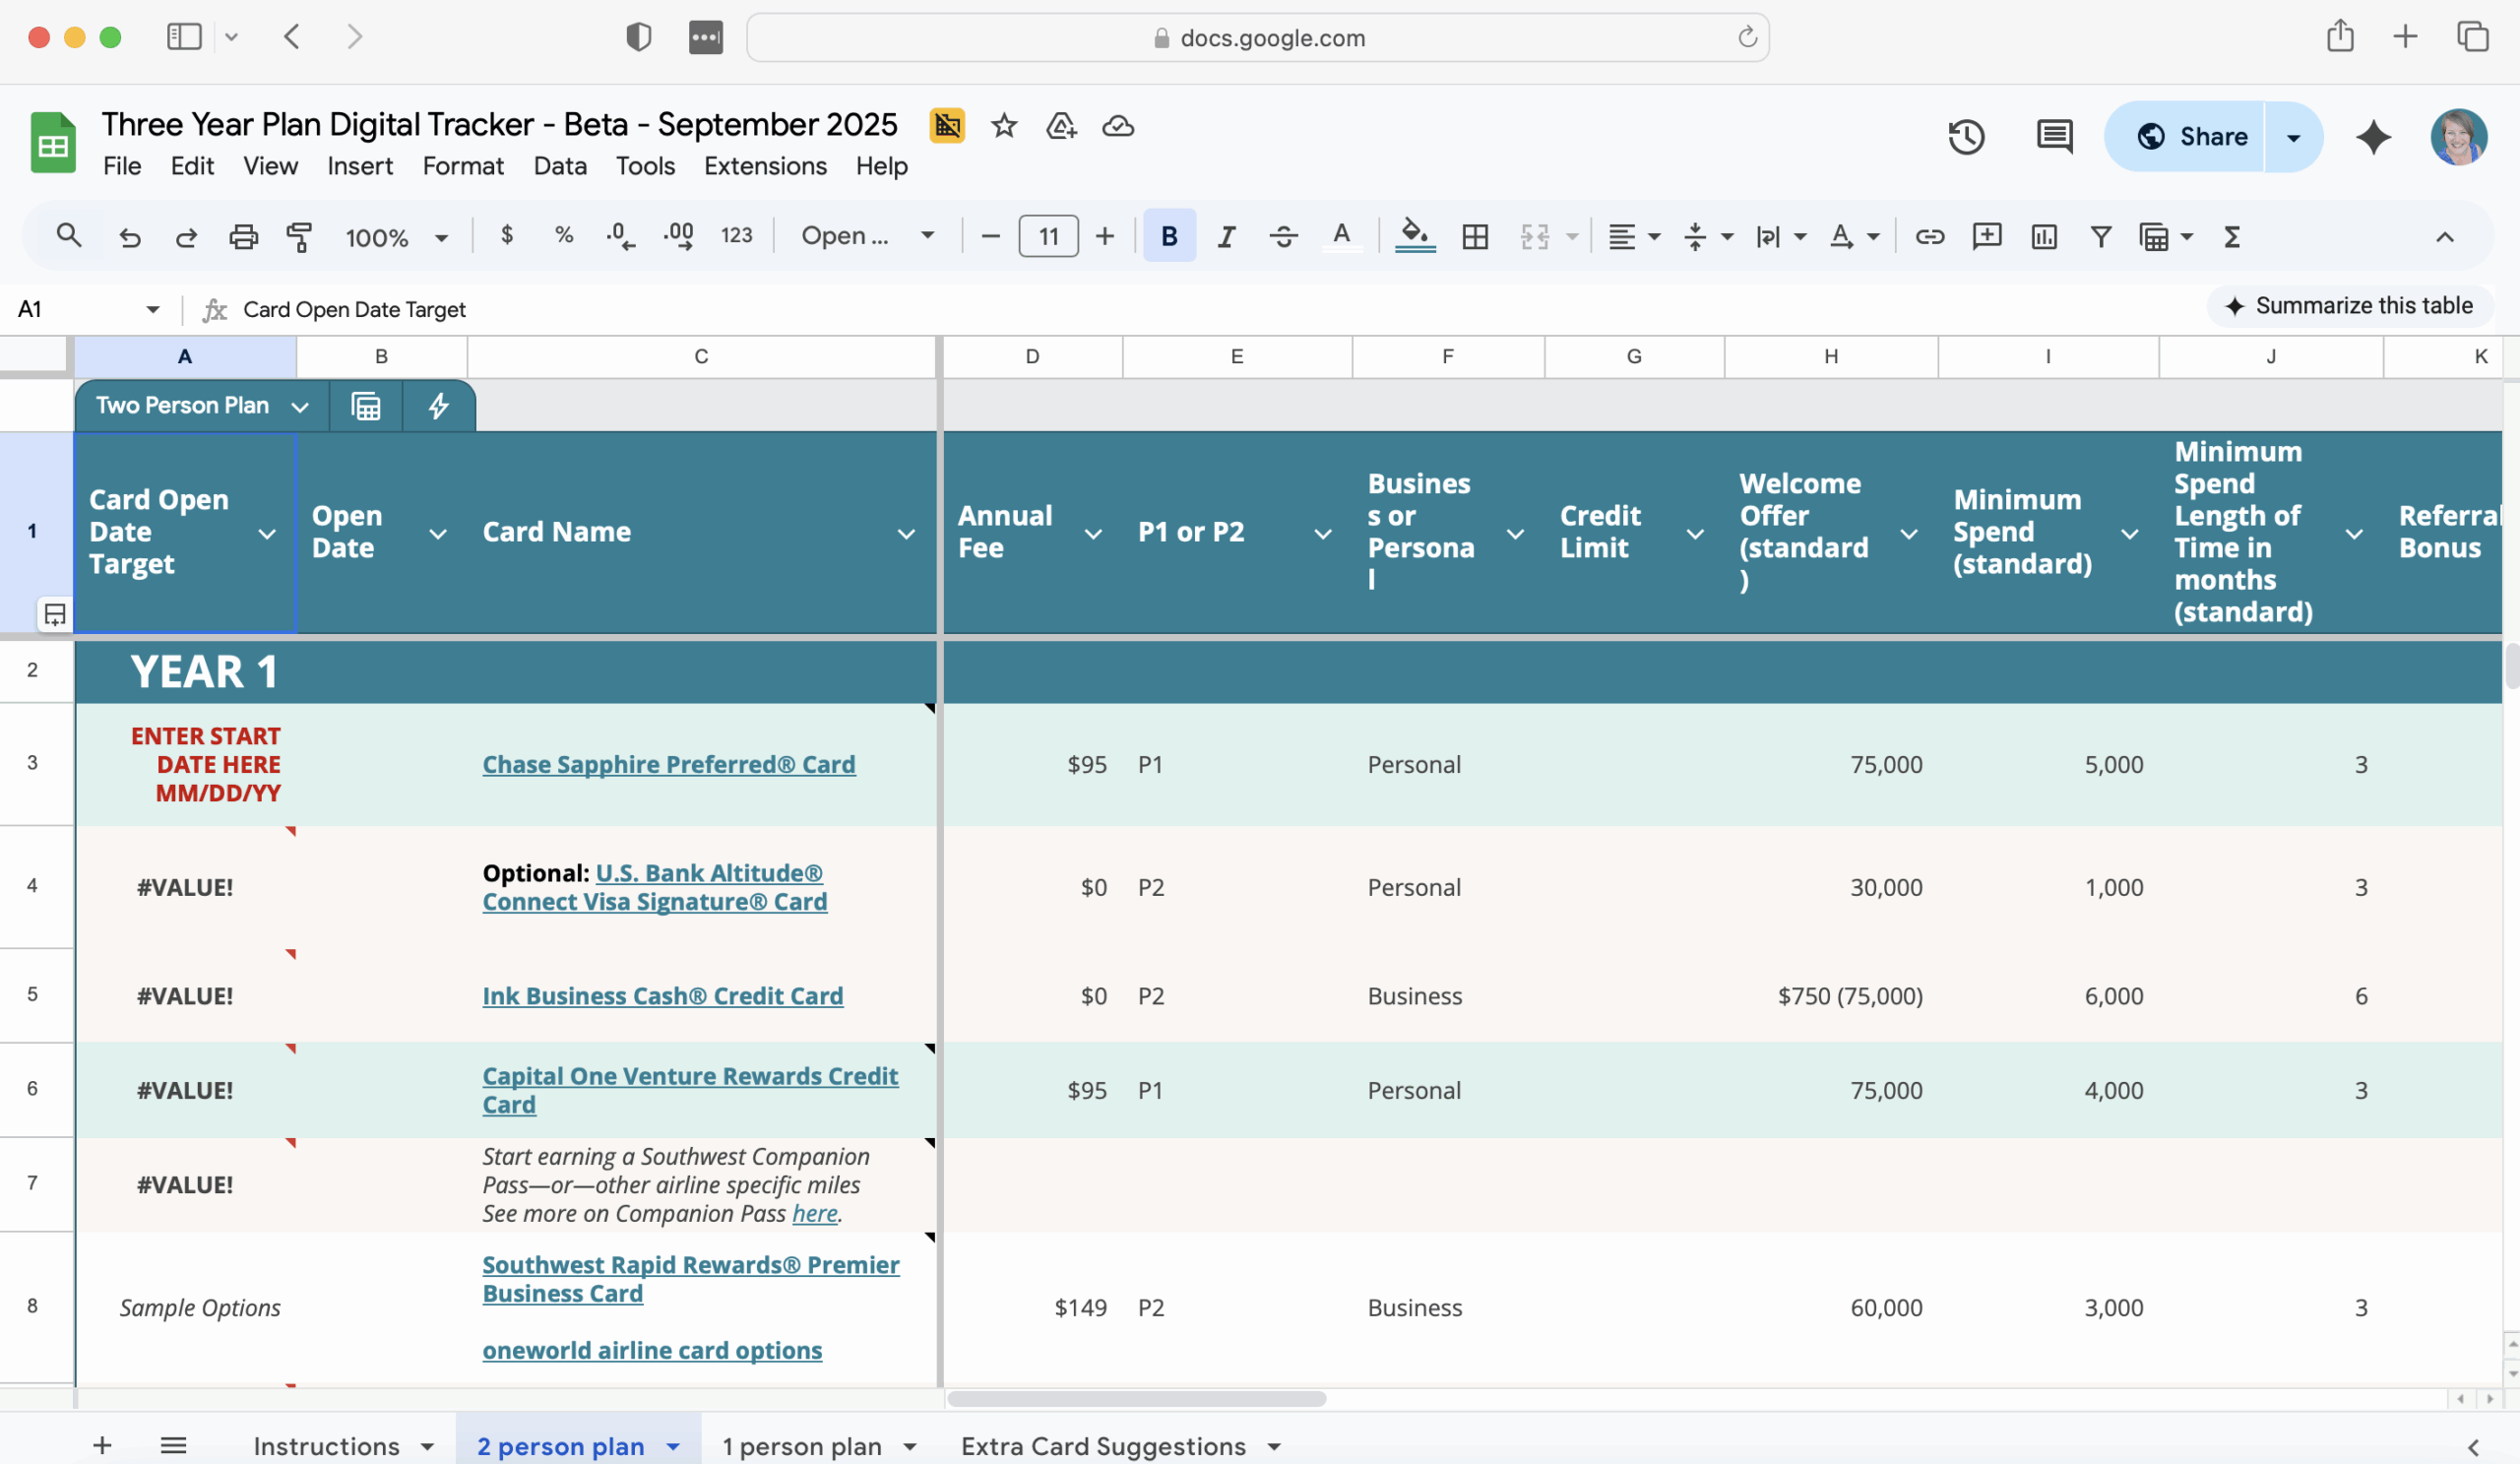This screenshot has height=1464, width=2520.
Task: Open the Format menu
Action: coord(463,166)
